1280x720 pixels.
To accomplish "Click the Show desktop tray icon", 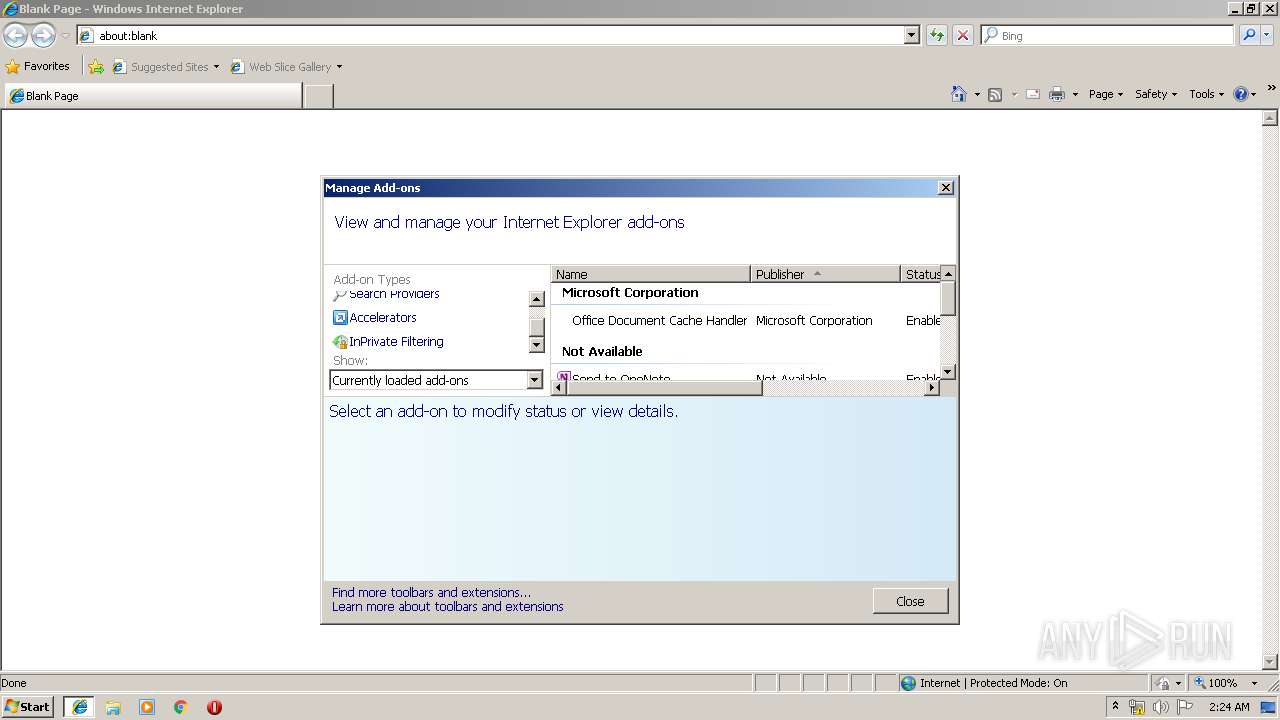I will tap(1270, 707).
